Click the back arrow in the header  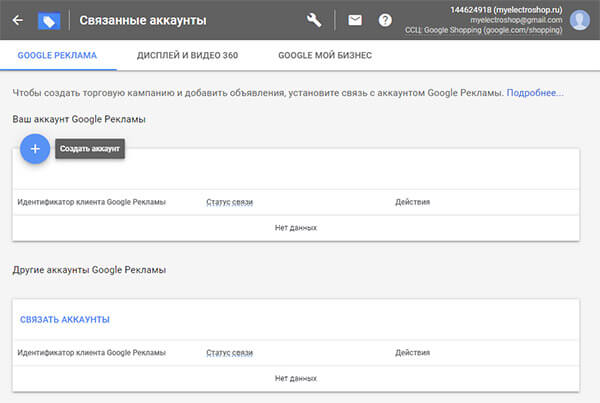click(17, 20)
